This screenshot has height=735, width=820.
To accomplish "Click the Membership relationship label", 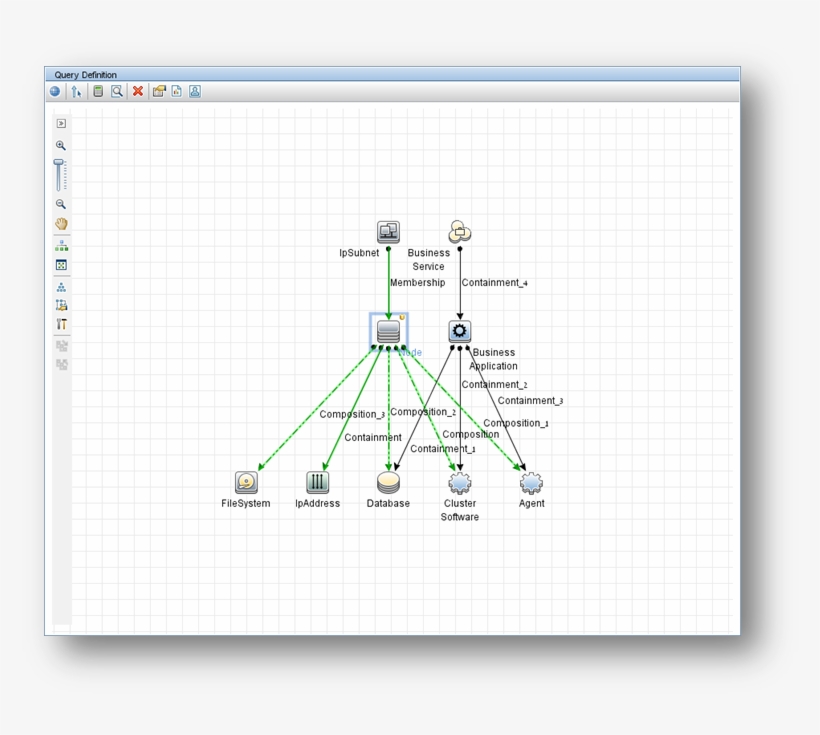I will [x=417, y=283].
